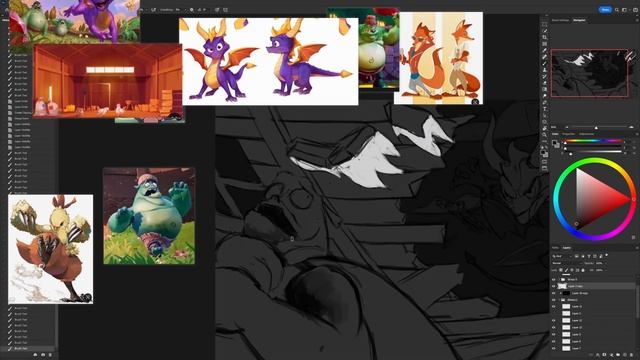Filter for type layers T icon
This screenshot has height=360, width=640.
point(589,256)
